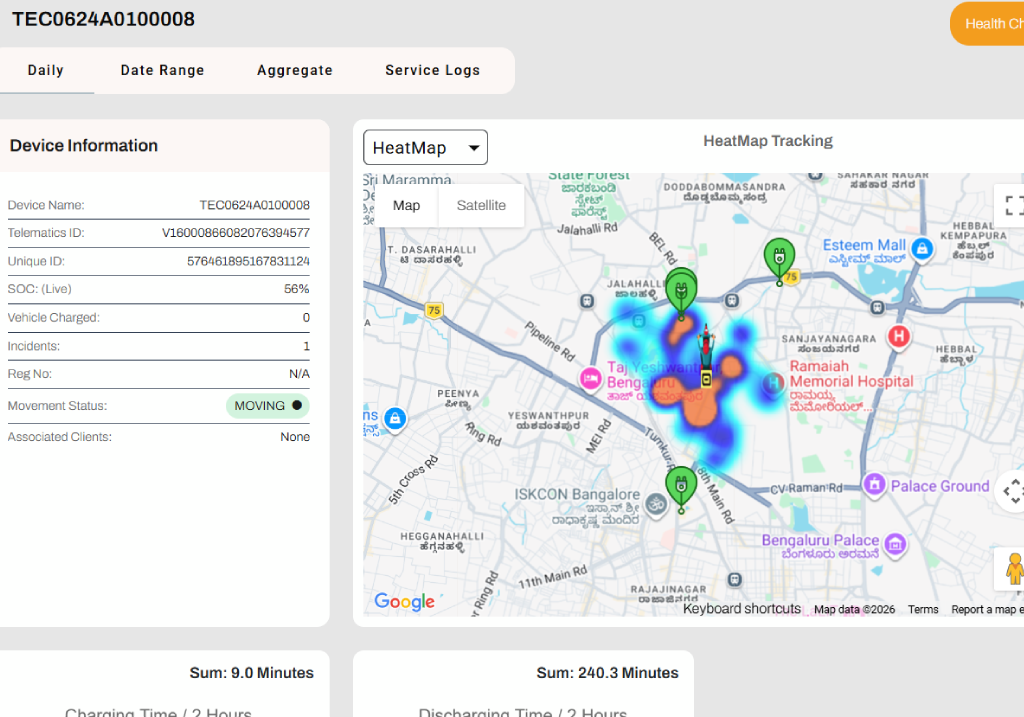Click the SOC live value 56%
Screen dimensions: 1024x717
[296, 289]
